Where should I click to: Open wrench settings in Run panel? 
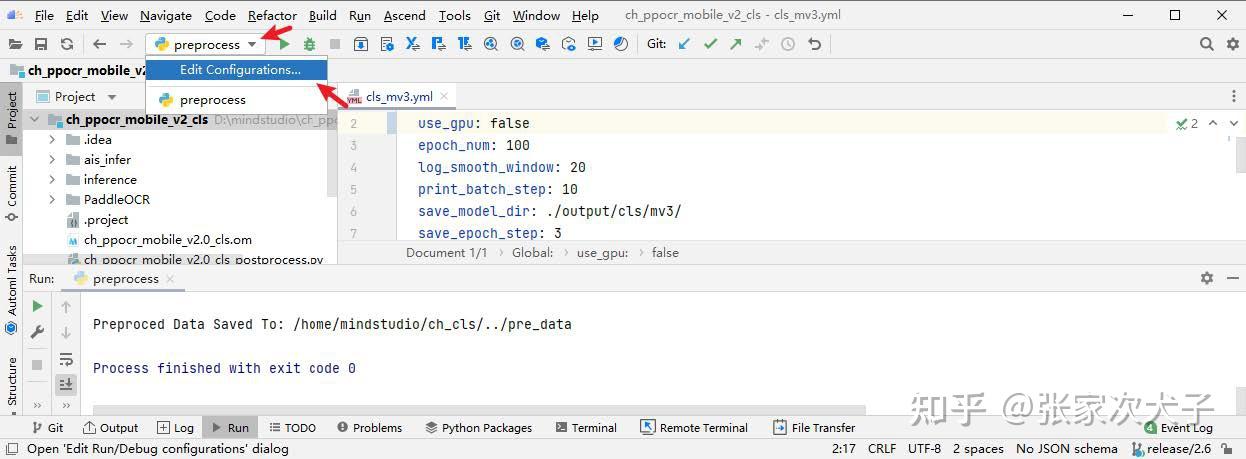tap(37, 332)
